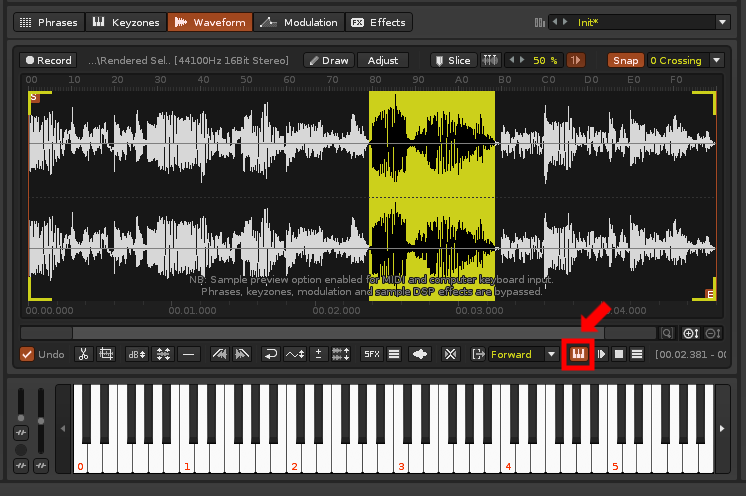Activate the Slice marker tool
The height and width of the screenshot is (496, 746).
coord(453,60)
